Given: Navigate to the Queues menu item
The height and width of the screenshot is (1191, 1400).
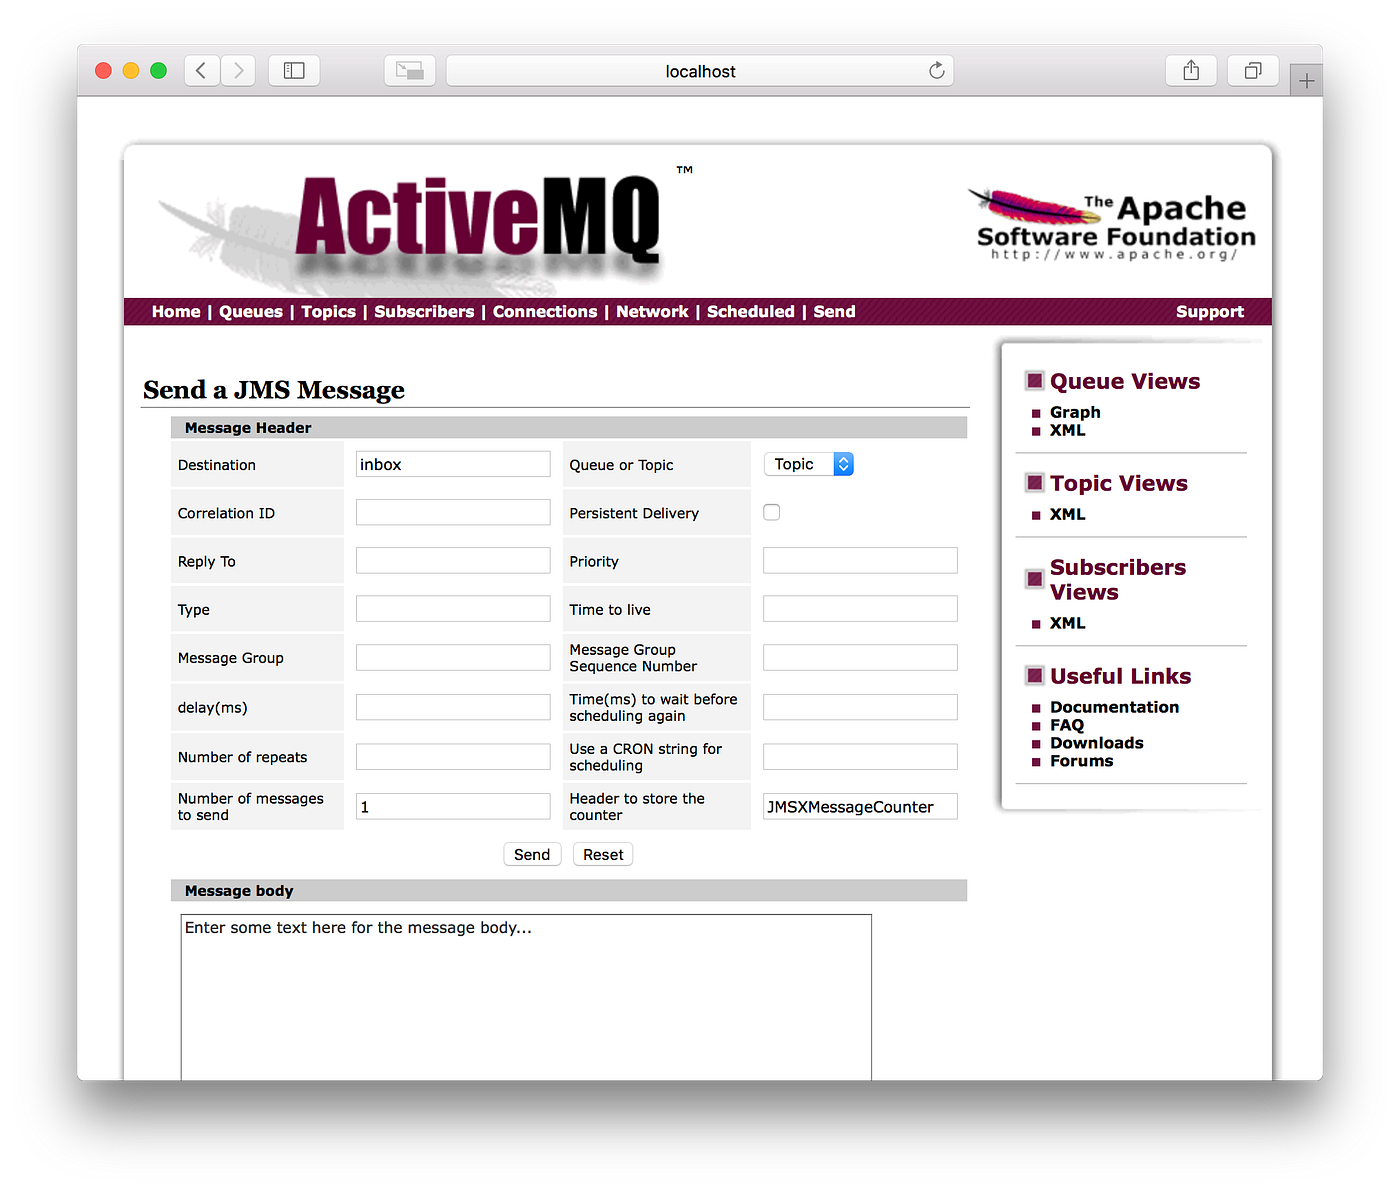Looking at the screenshot, I should [250, 311].
